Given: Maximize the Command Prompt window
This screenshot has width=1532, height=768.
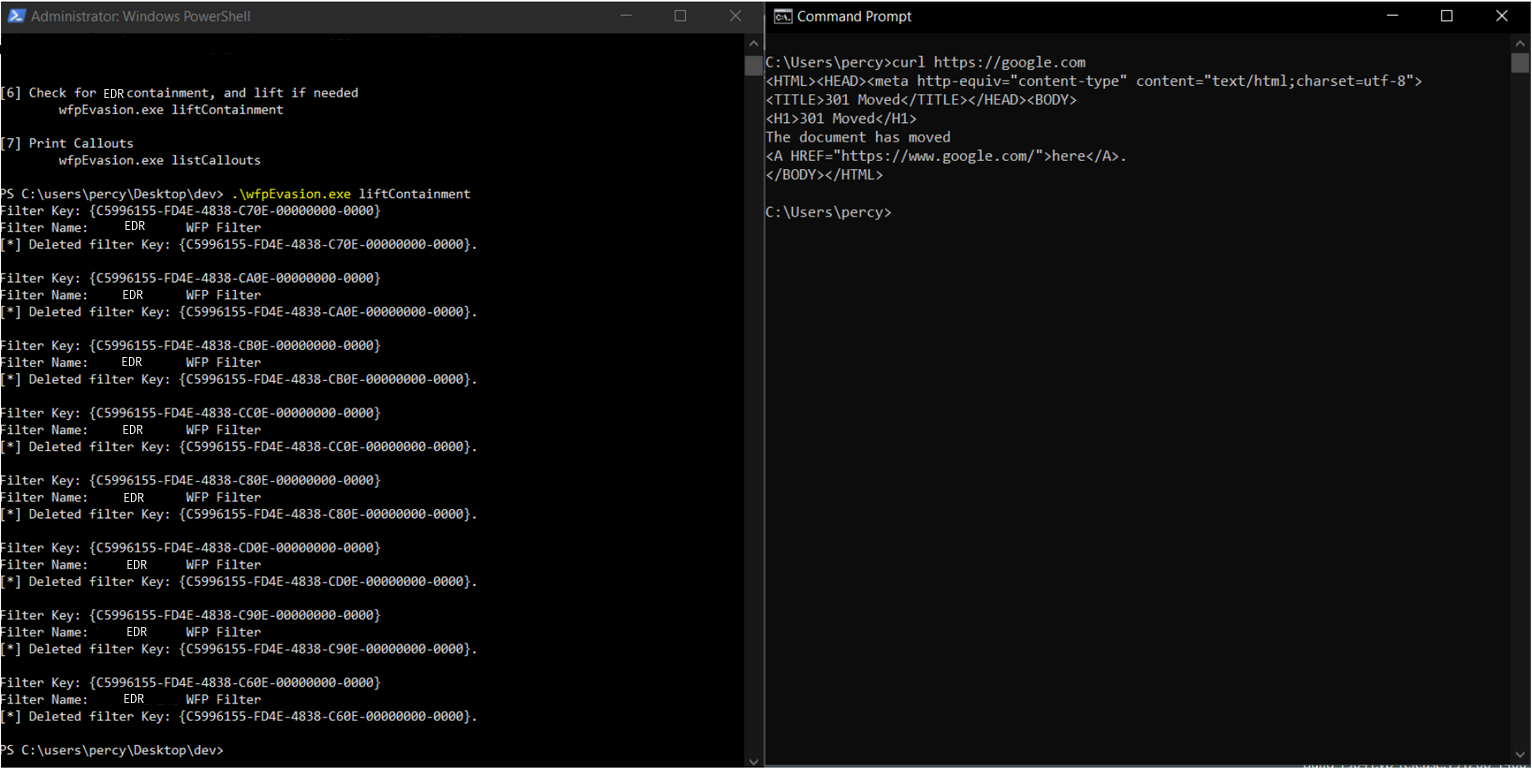Looking at the screenshot, I should (x=1447, y=16).
